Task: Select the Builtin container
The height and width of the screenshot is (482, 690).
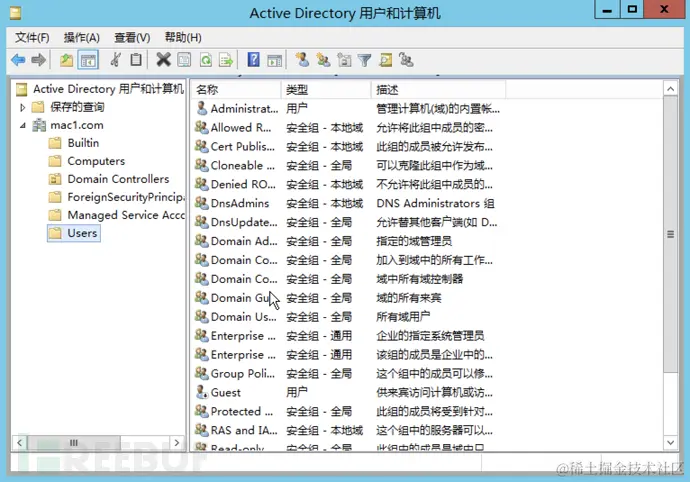Action: [x=83, y=143]
